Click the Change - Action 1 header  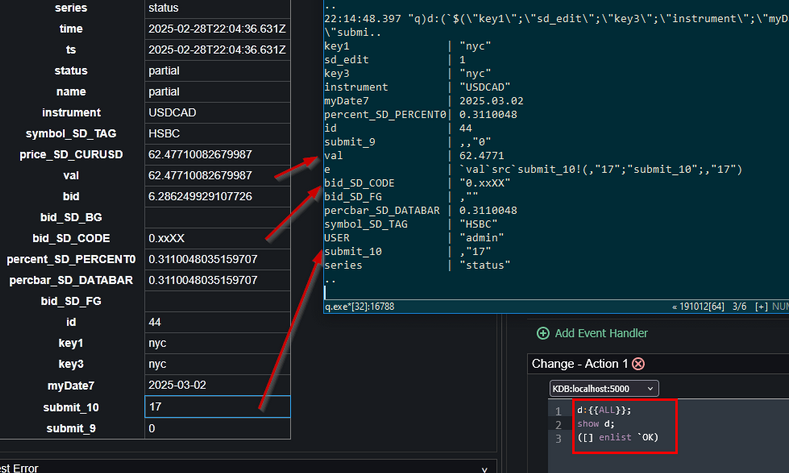point(580,364)
